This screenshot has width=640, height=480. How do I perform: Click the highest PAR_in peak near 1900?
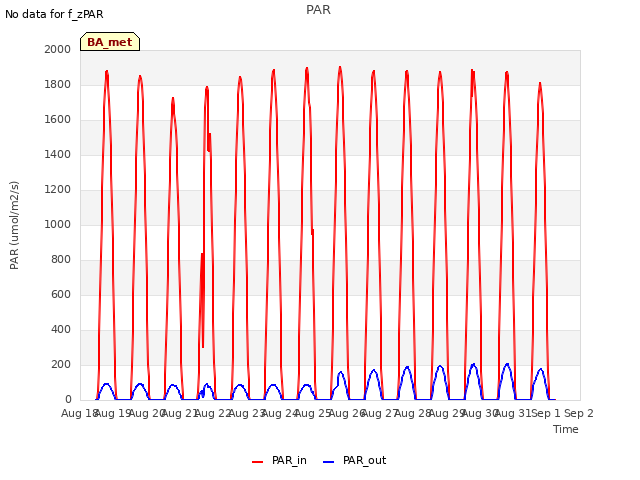(x=340, y=68)
